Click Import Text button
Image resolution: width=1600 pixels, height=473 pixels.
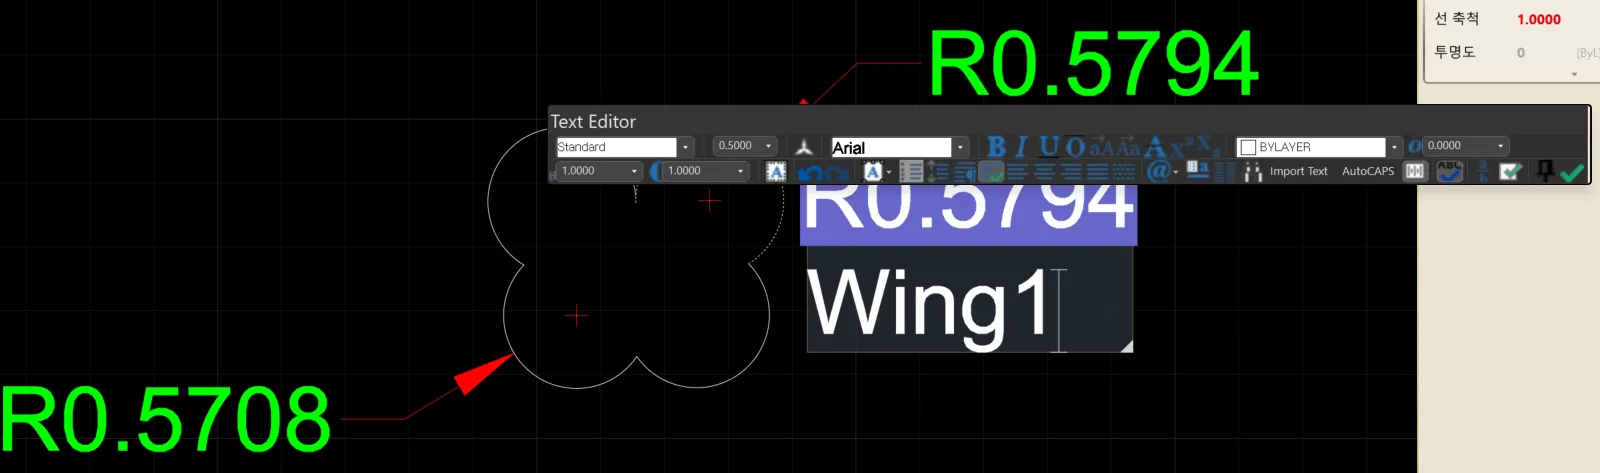click(x=1298, y=172)
